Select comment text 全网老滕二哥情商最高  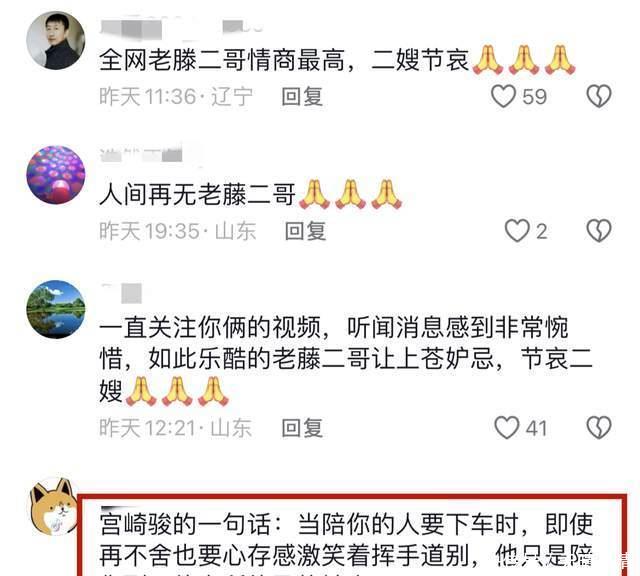pyautogui.click(x=222, y=60)
